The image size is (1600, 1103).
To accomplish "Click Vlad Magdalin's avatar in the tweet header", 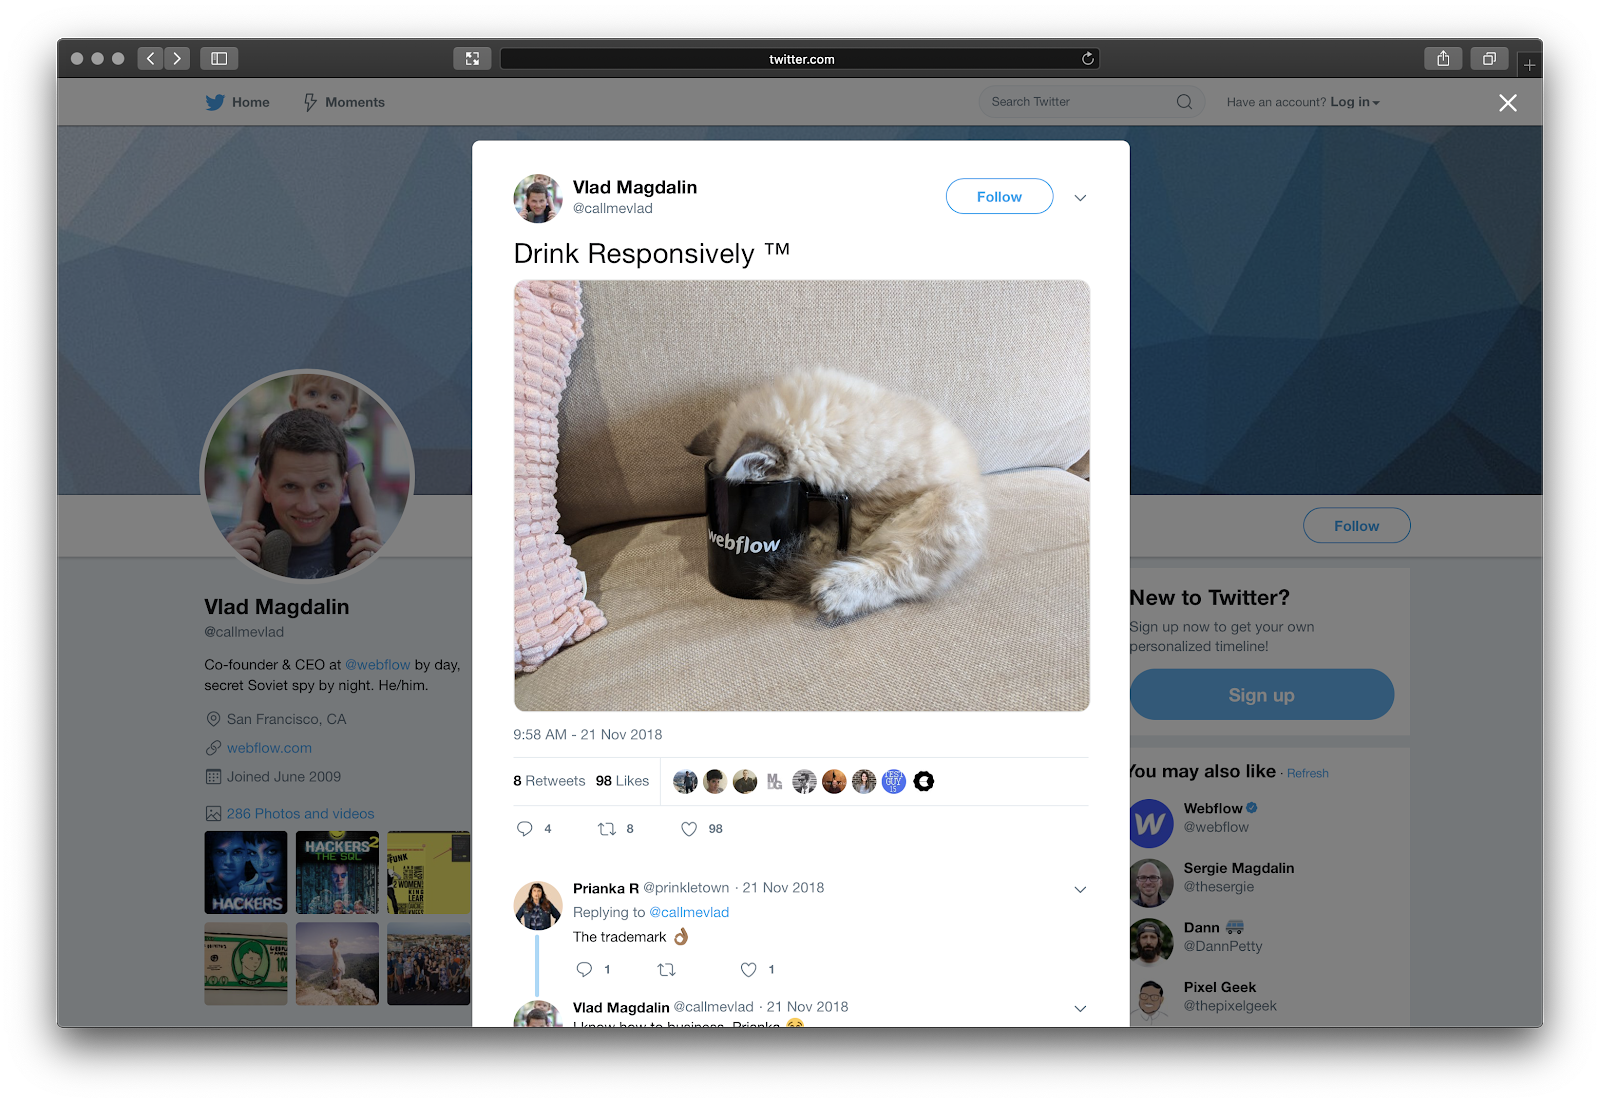I will click(x=538, y=198).
